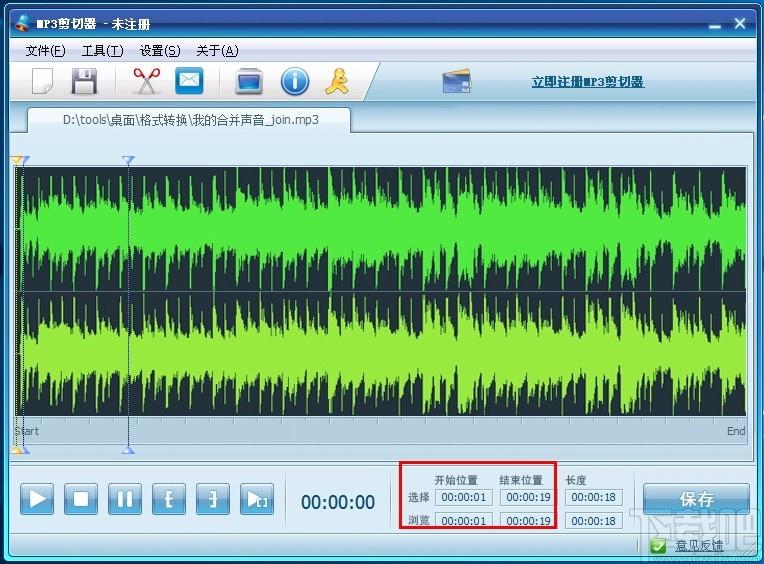
Task: Click the Start label on the timeline
Action: (x=27, y=431)
